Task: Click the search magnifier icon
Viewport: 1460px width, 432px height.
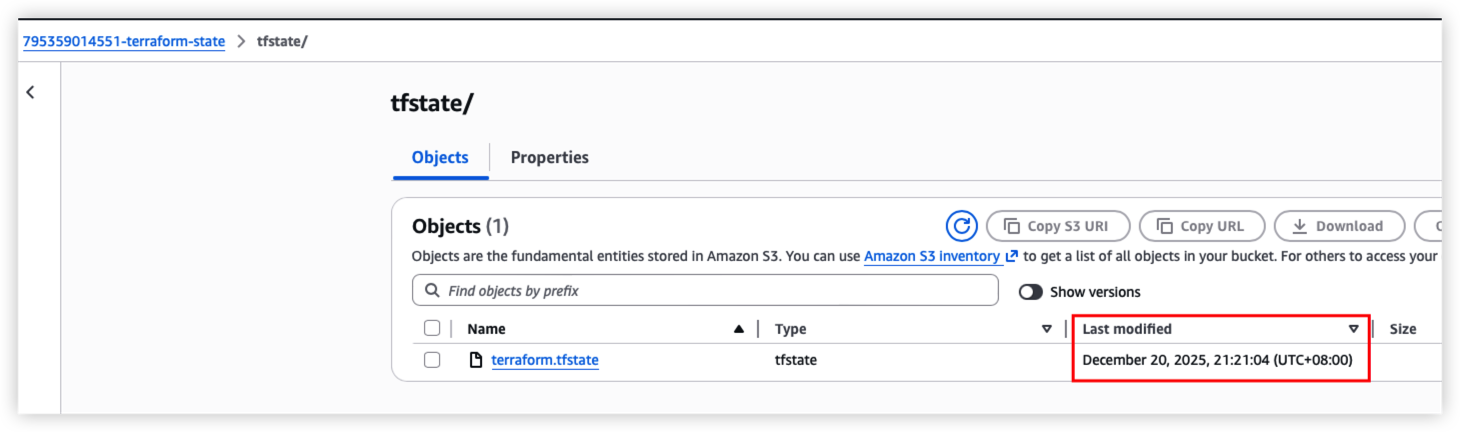Action: (432, 291)
